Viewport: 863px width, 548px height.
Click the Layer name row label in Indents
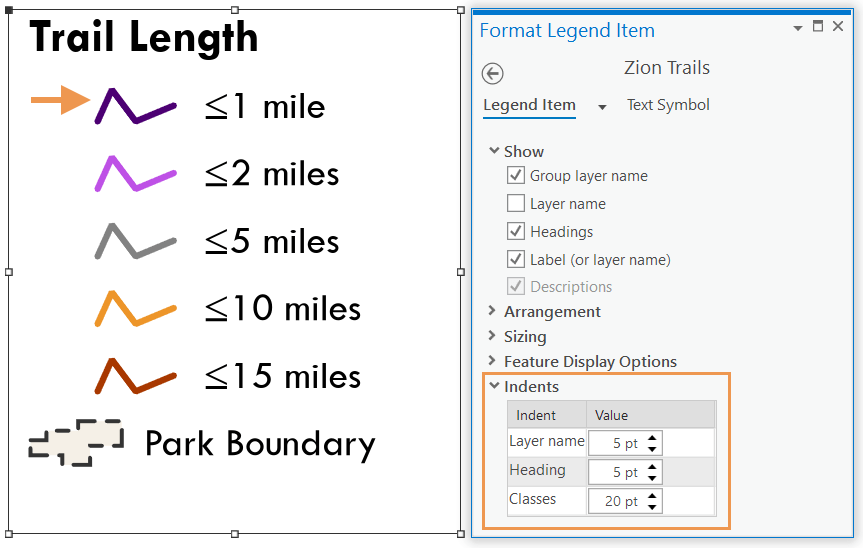[547, 441]
